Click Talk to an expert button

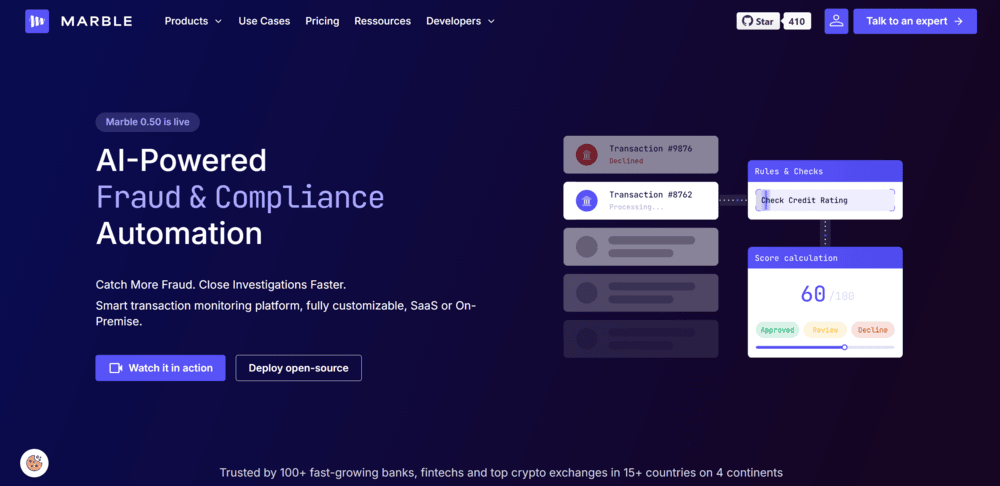pos(915,21)
